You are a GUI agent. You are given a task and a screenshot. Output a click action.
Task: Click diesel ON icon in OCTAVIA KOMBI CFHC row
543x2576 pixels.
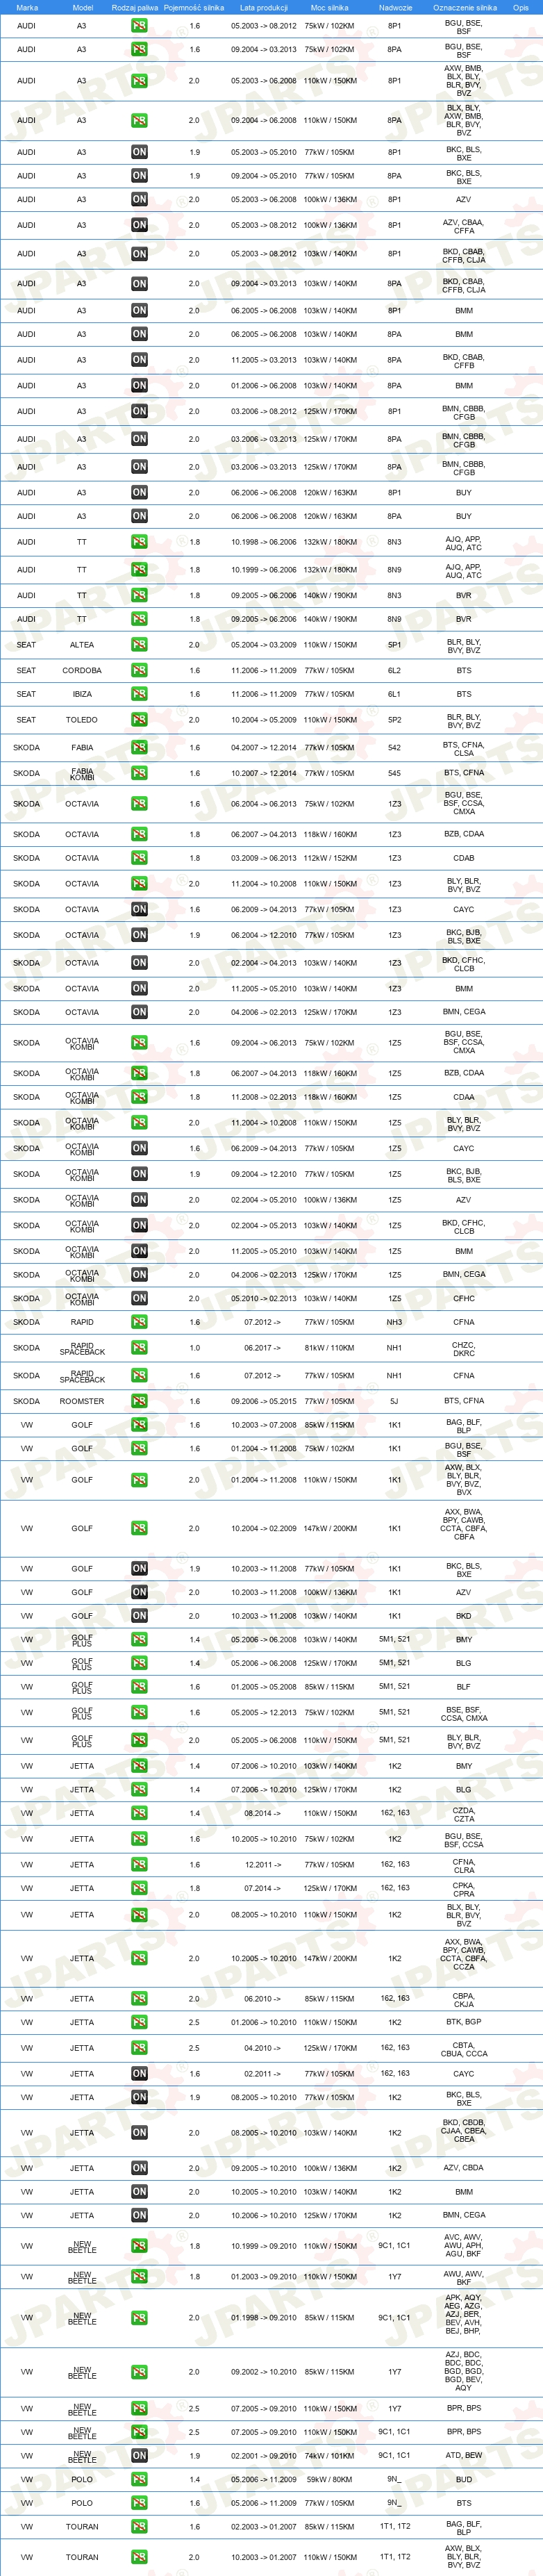pos(139,1298)
